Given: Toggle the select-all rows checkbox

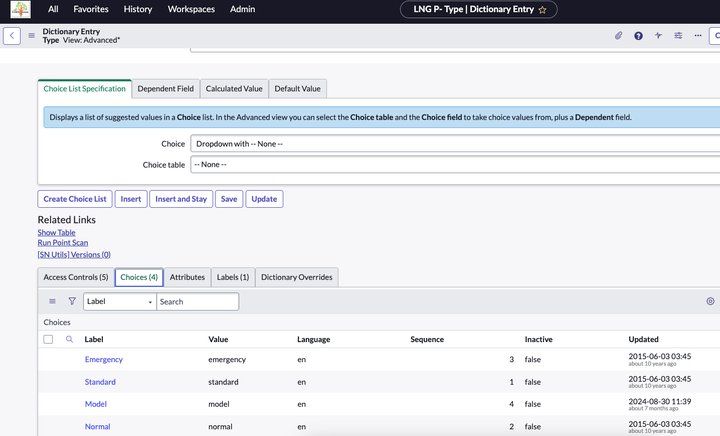Looking at the screenshot, I should pyautogui.click(x=48, y=339).
